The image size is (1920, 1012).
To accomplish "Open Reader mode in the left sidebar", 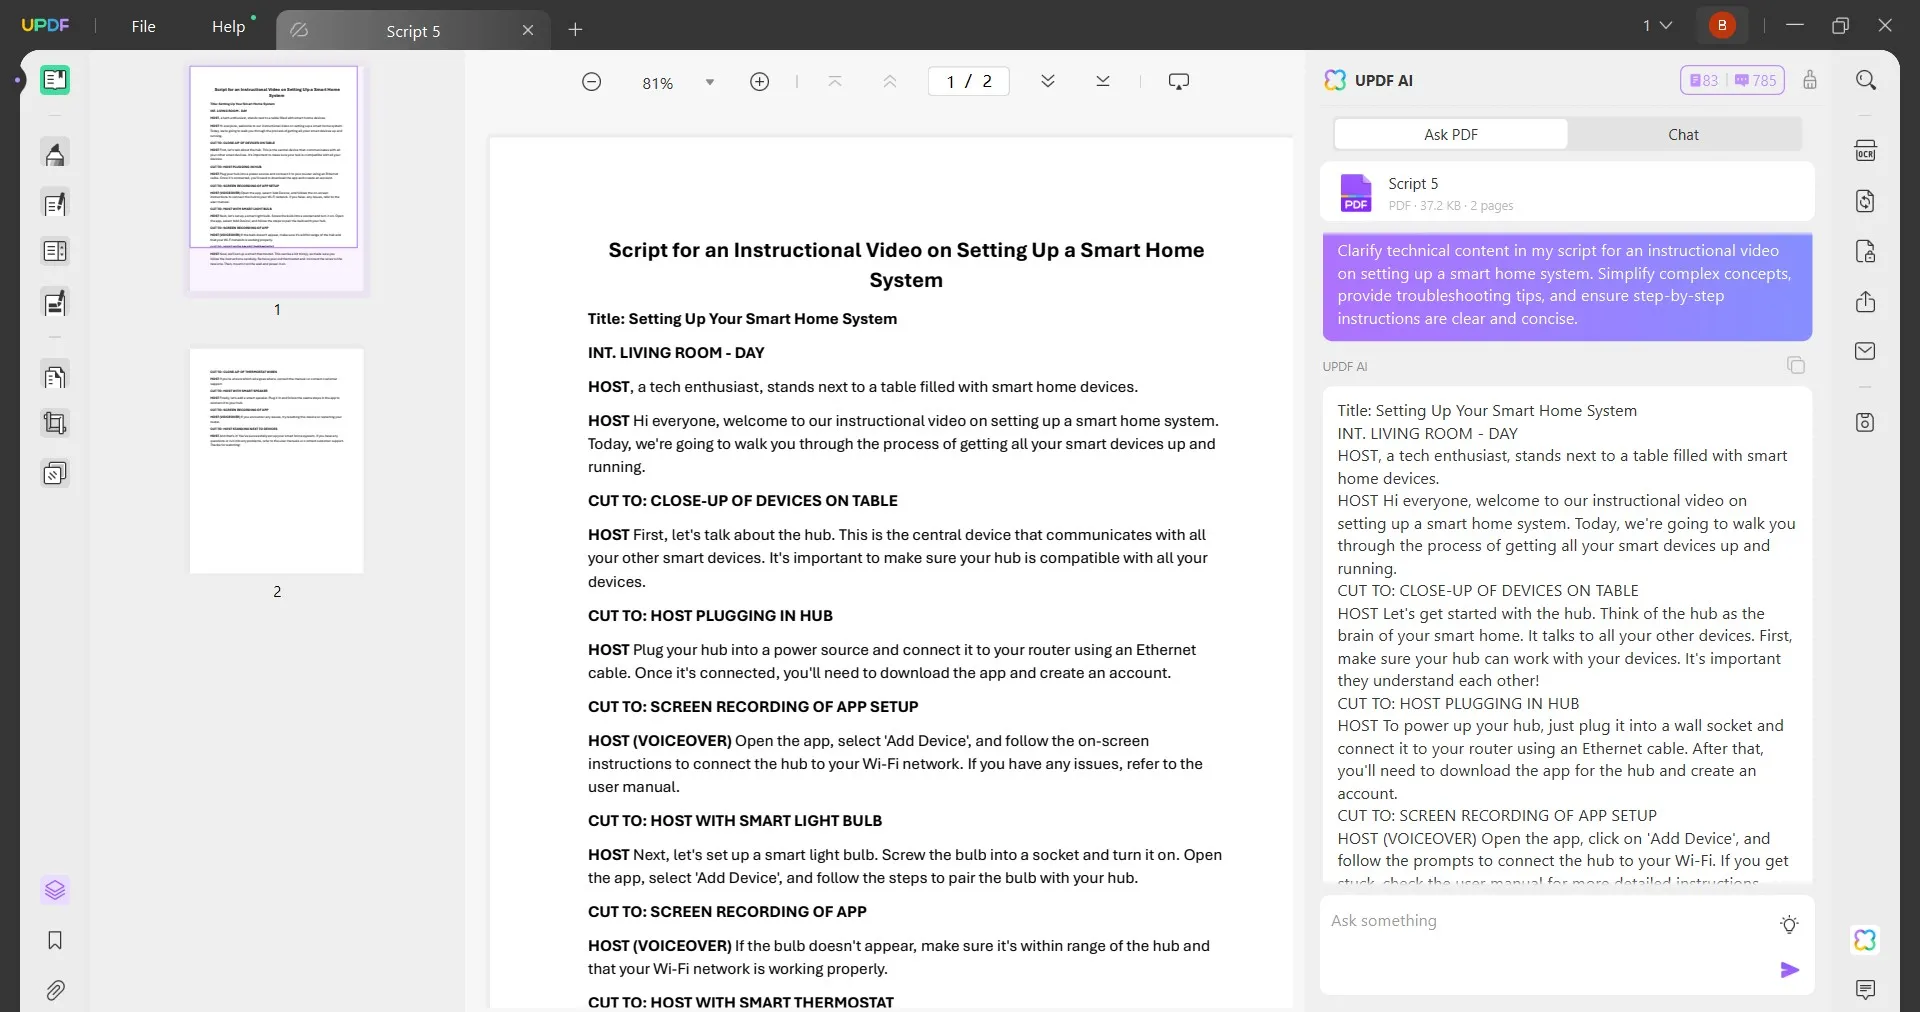I will coord(55,80).
